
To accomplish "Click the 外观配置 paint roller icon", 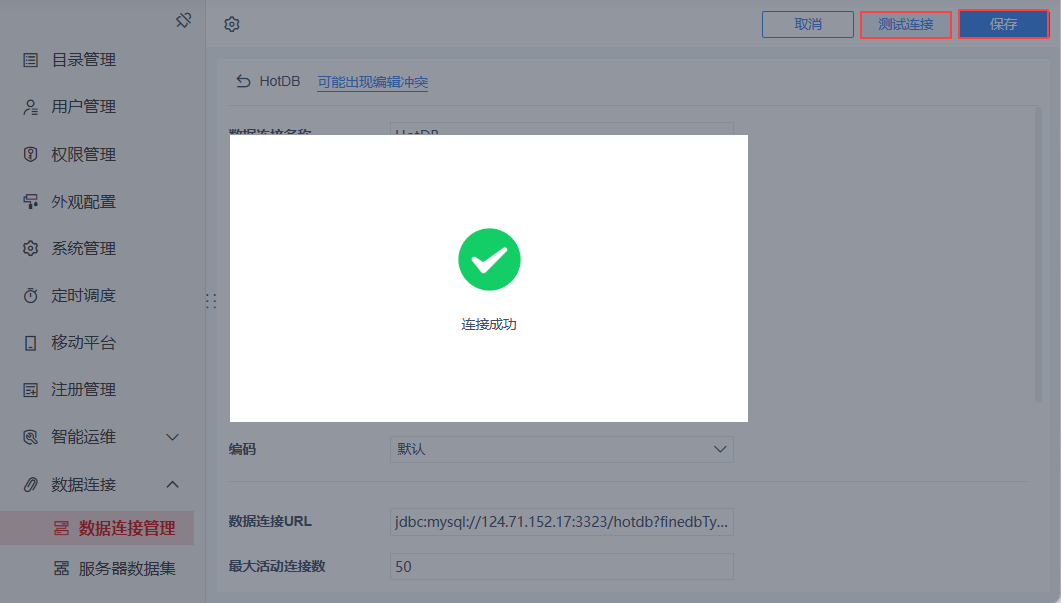I will tap(30, 202).
